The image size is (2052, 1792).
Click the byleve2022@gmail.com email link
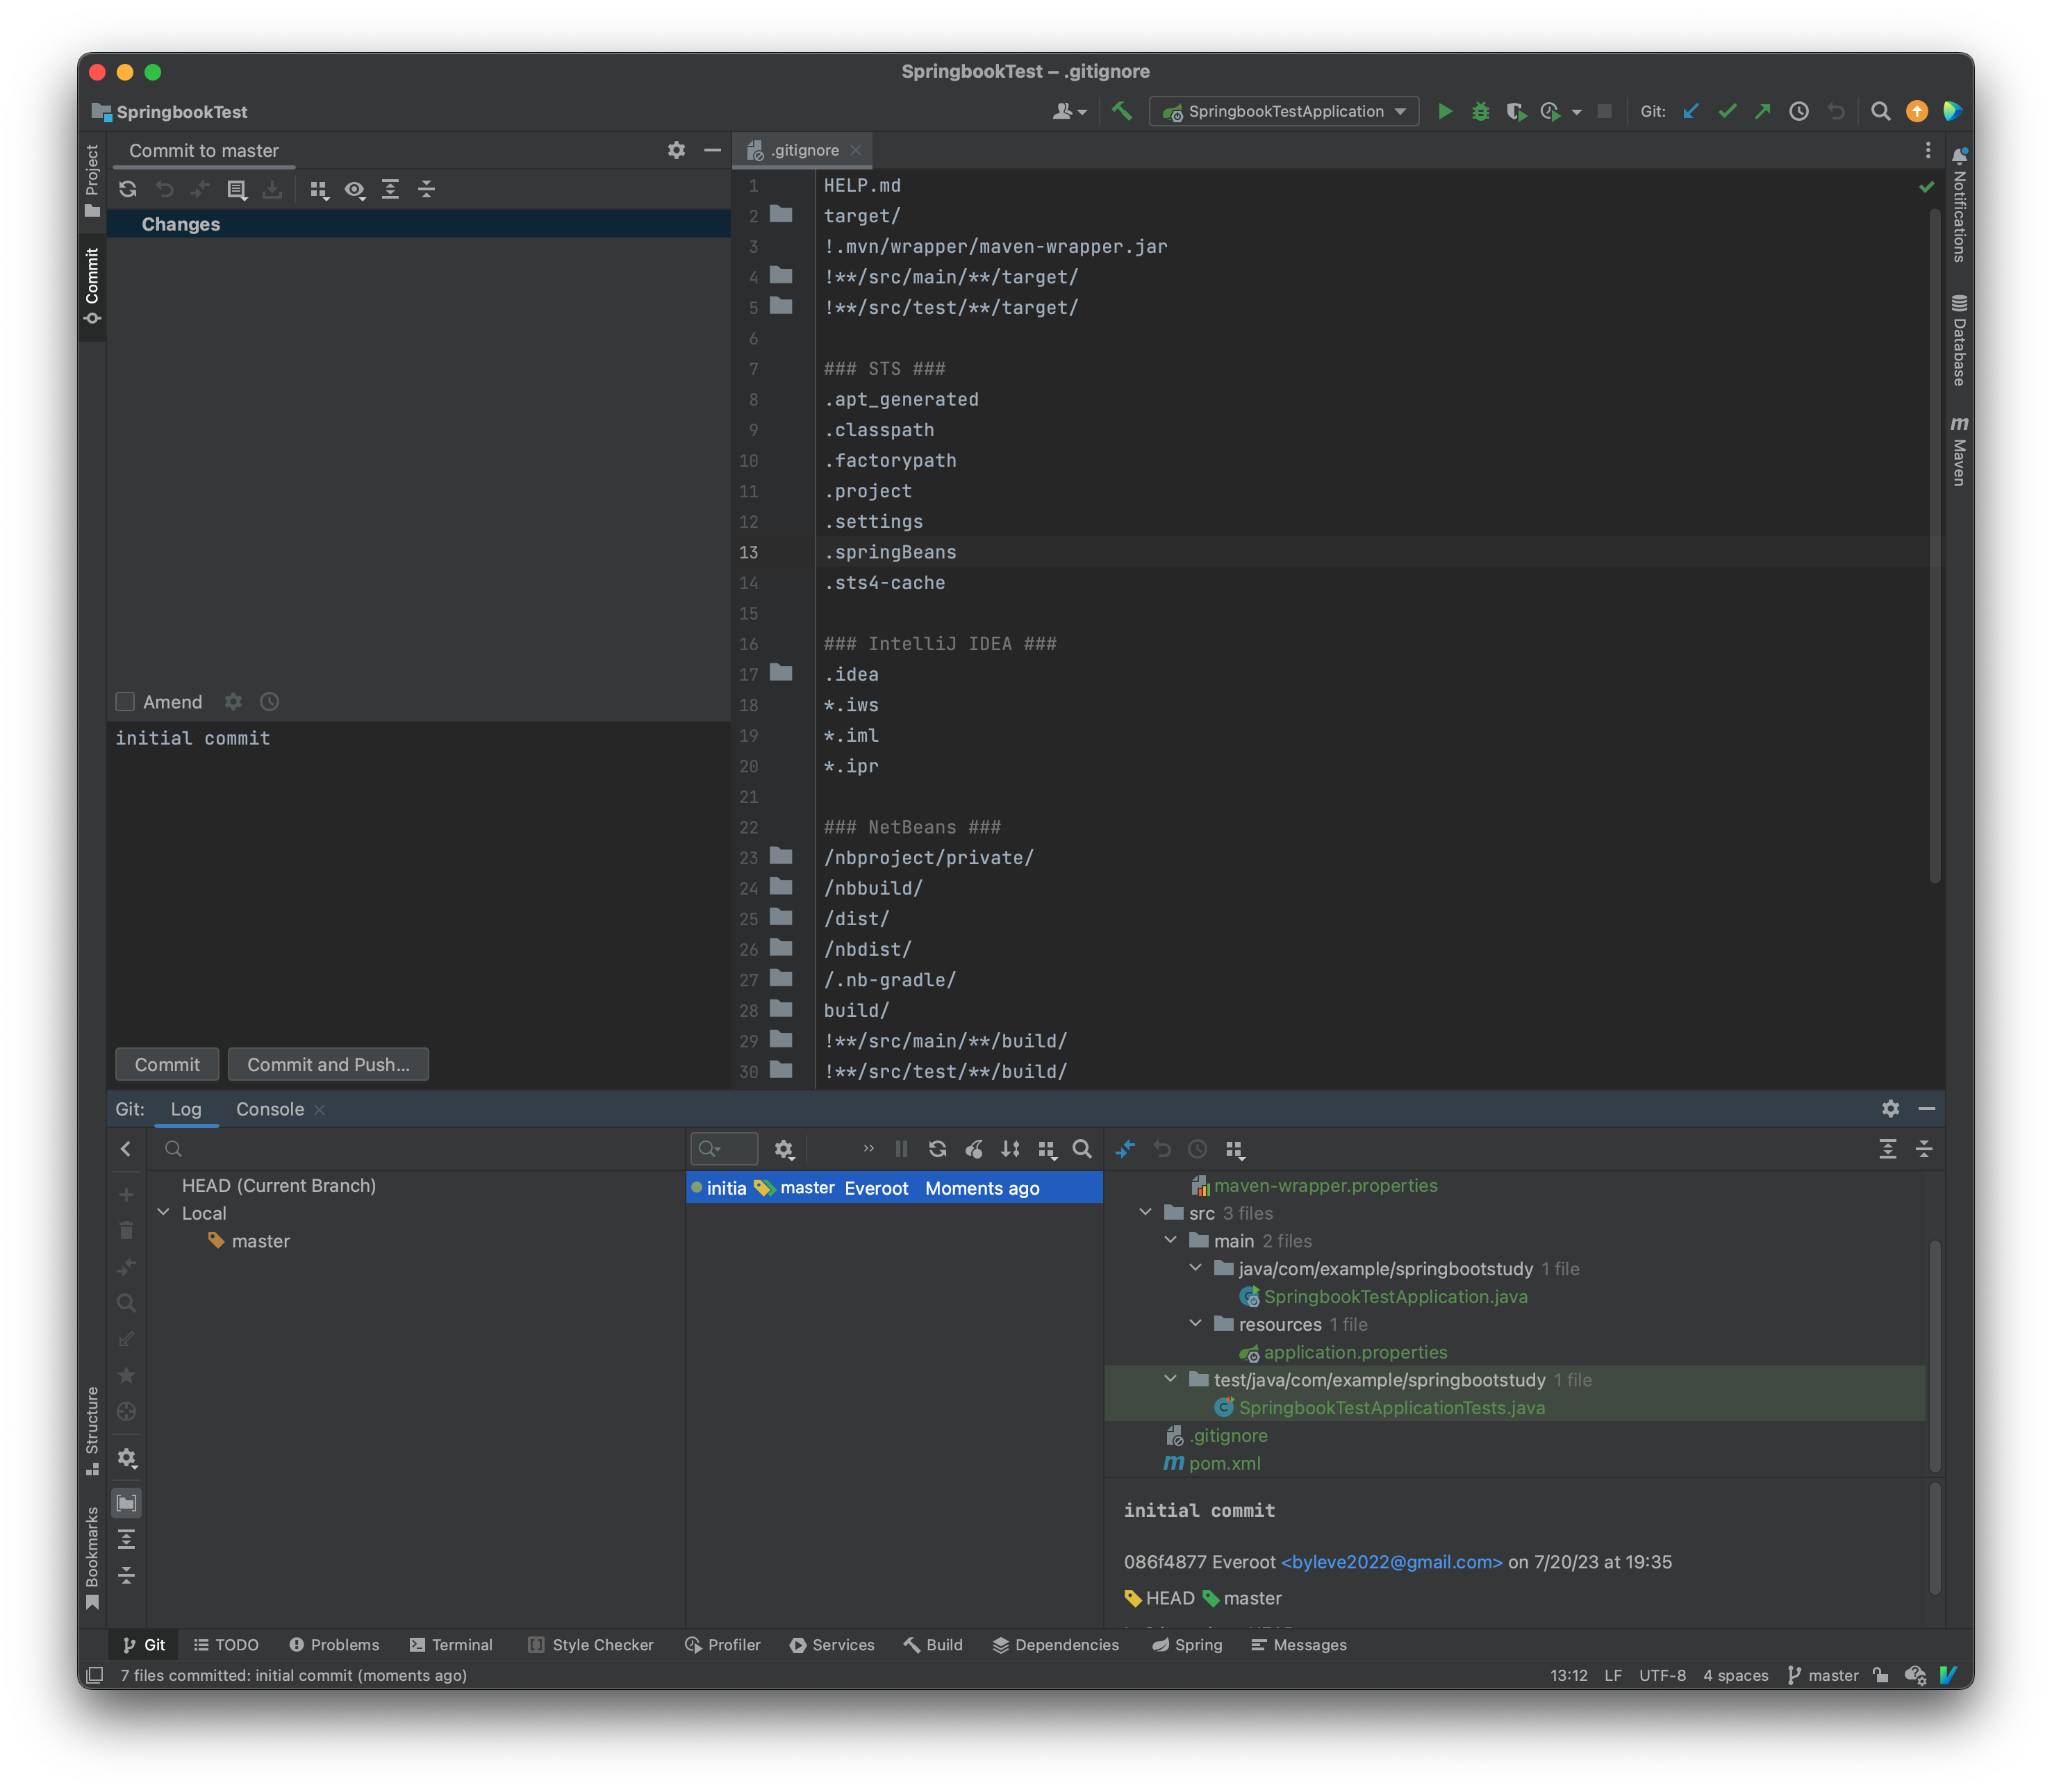tap(1391, 1562)
